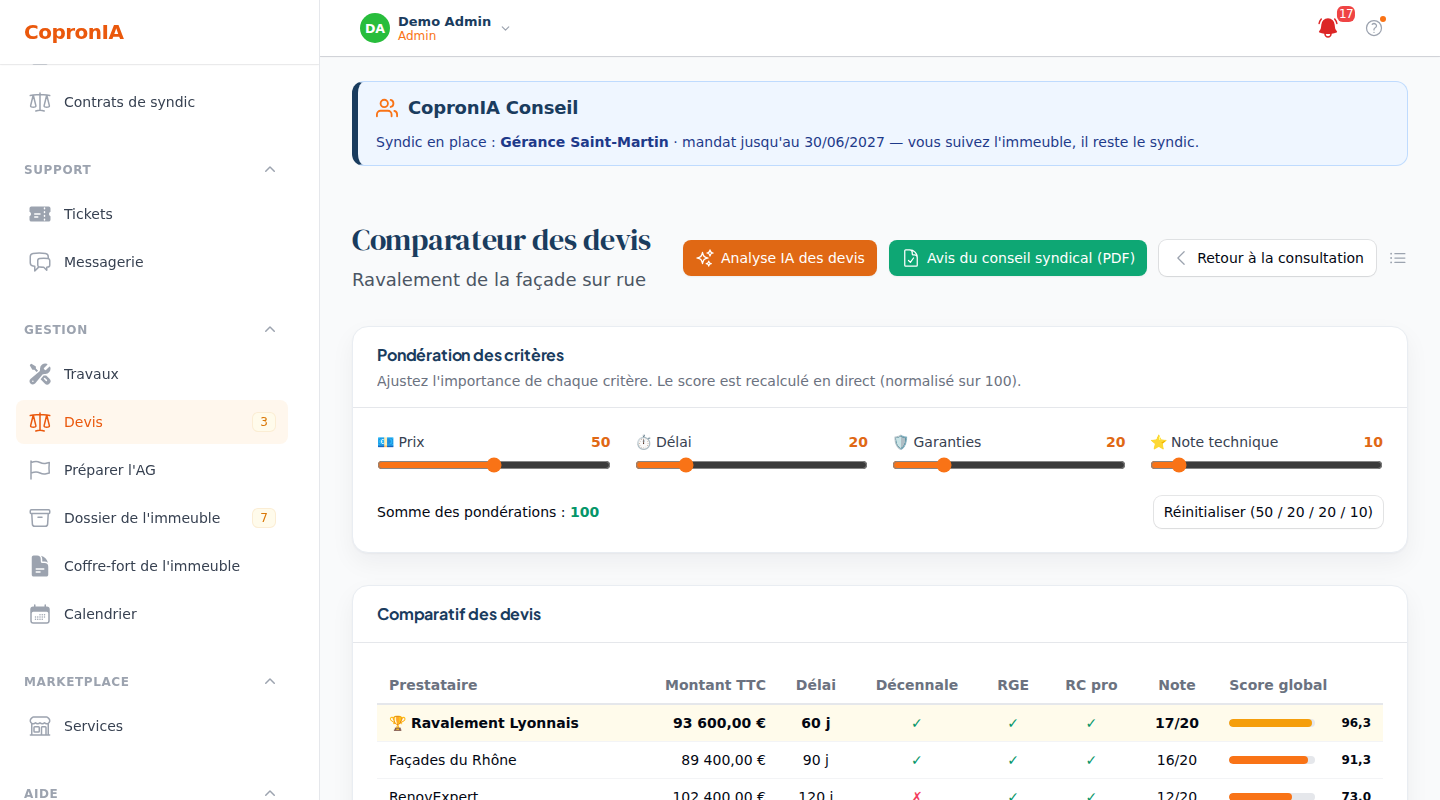Click the Prix weighting slider handle
The image size is (1440, 800).
tap(493, 465)
